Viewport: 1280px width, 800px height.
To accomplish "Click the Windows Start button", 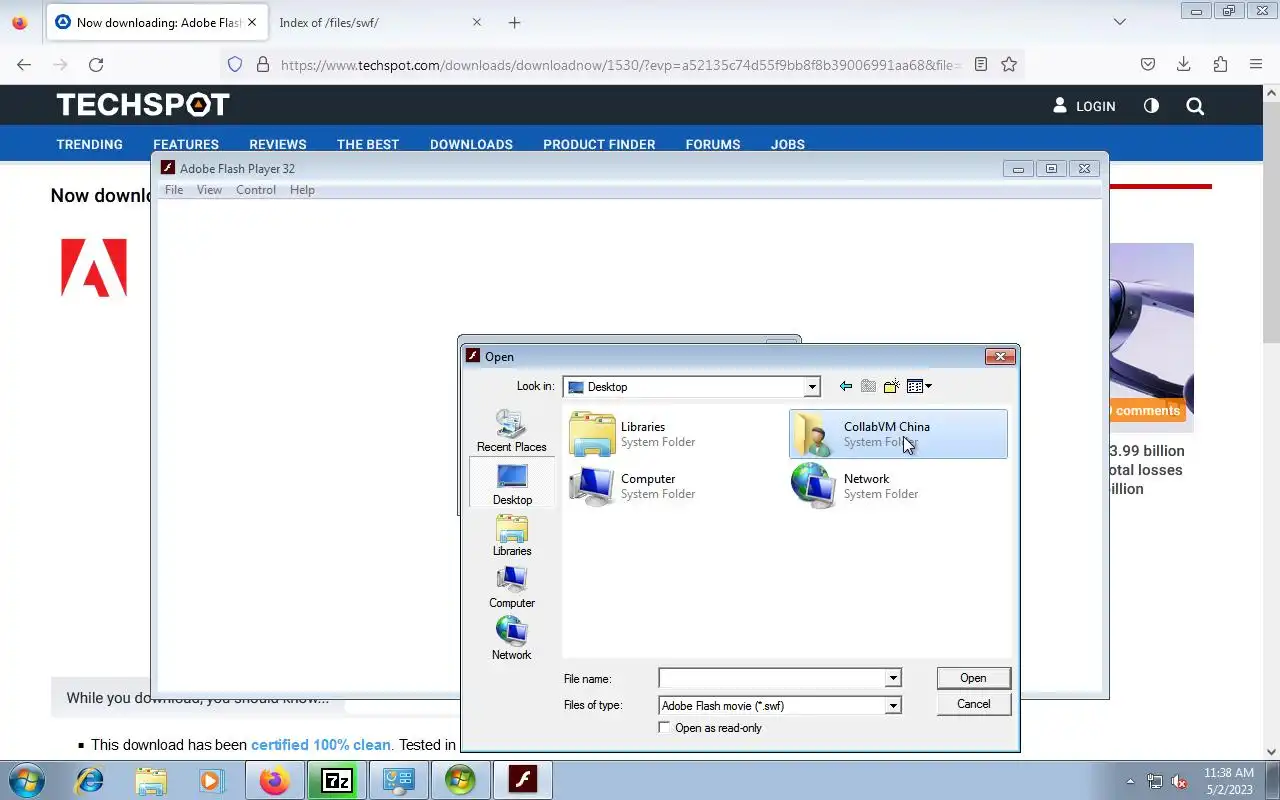I will (26, 780).
